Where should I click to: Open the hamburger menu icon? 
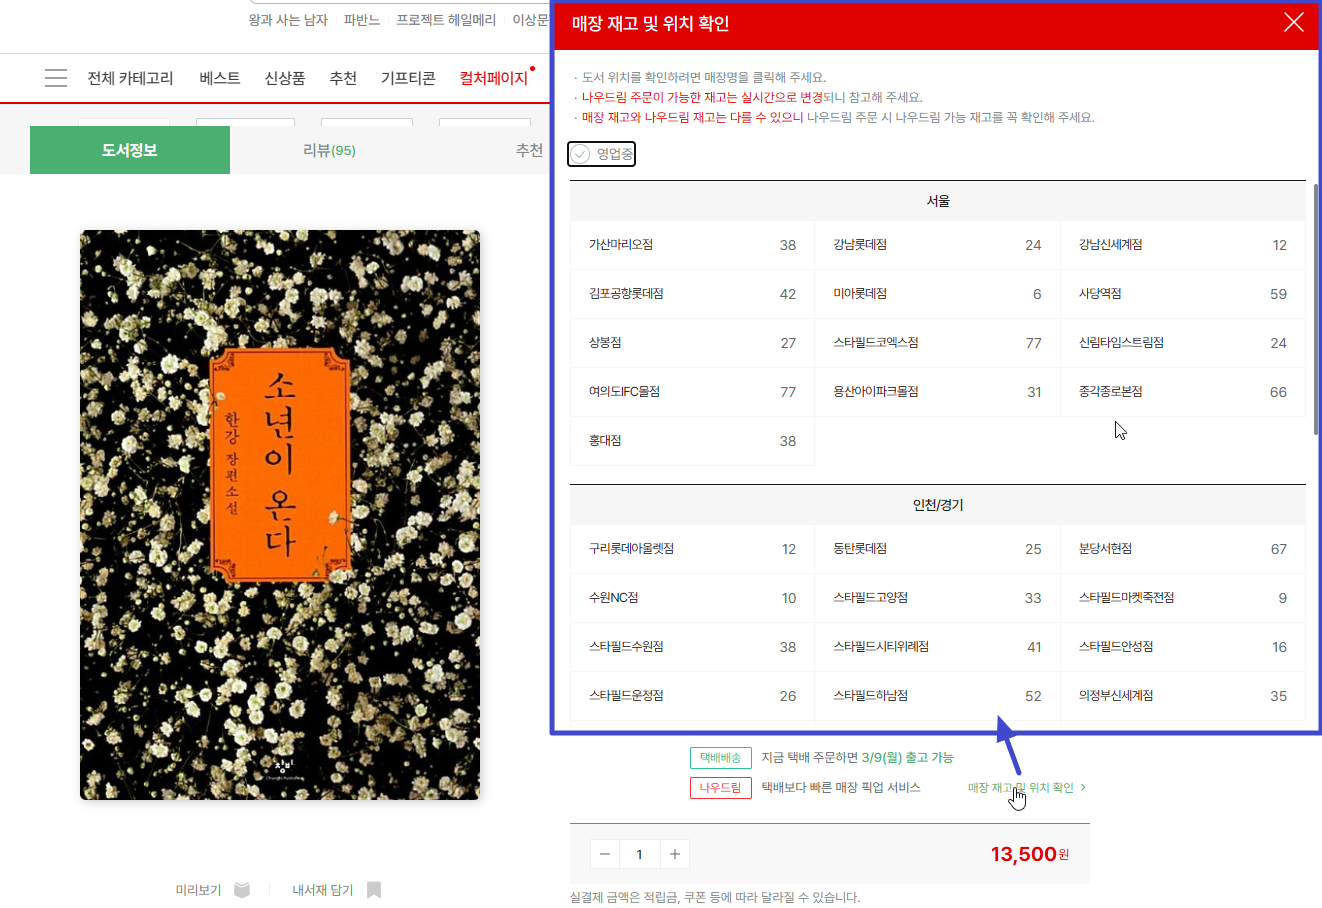point(56,78)
